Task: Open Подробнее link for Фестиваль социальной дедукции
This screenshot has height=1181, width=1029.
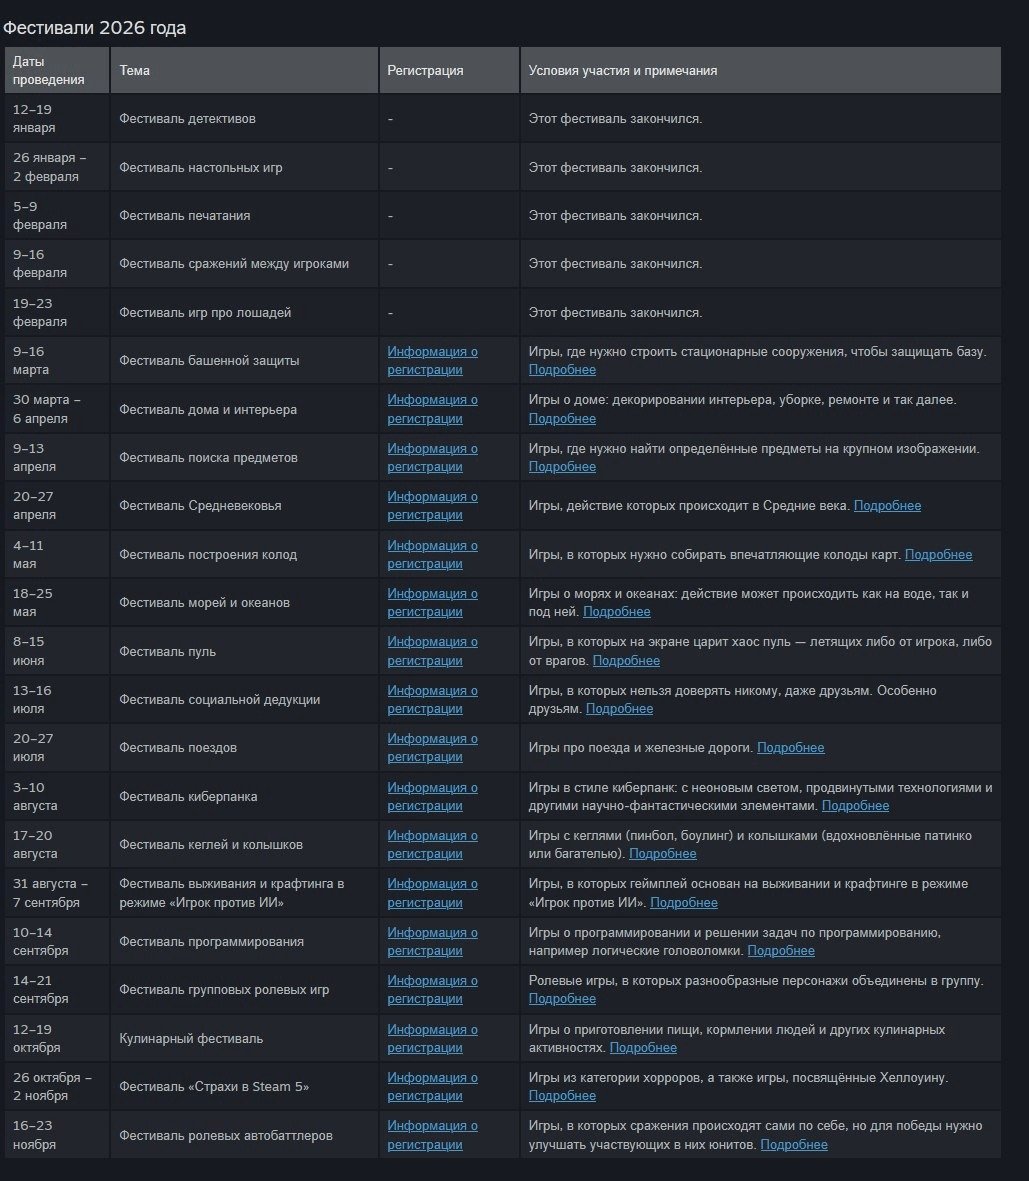Action: 619,708
